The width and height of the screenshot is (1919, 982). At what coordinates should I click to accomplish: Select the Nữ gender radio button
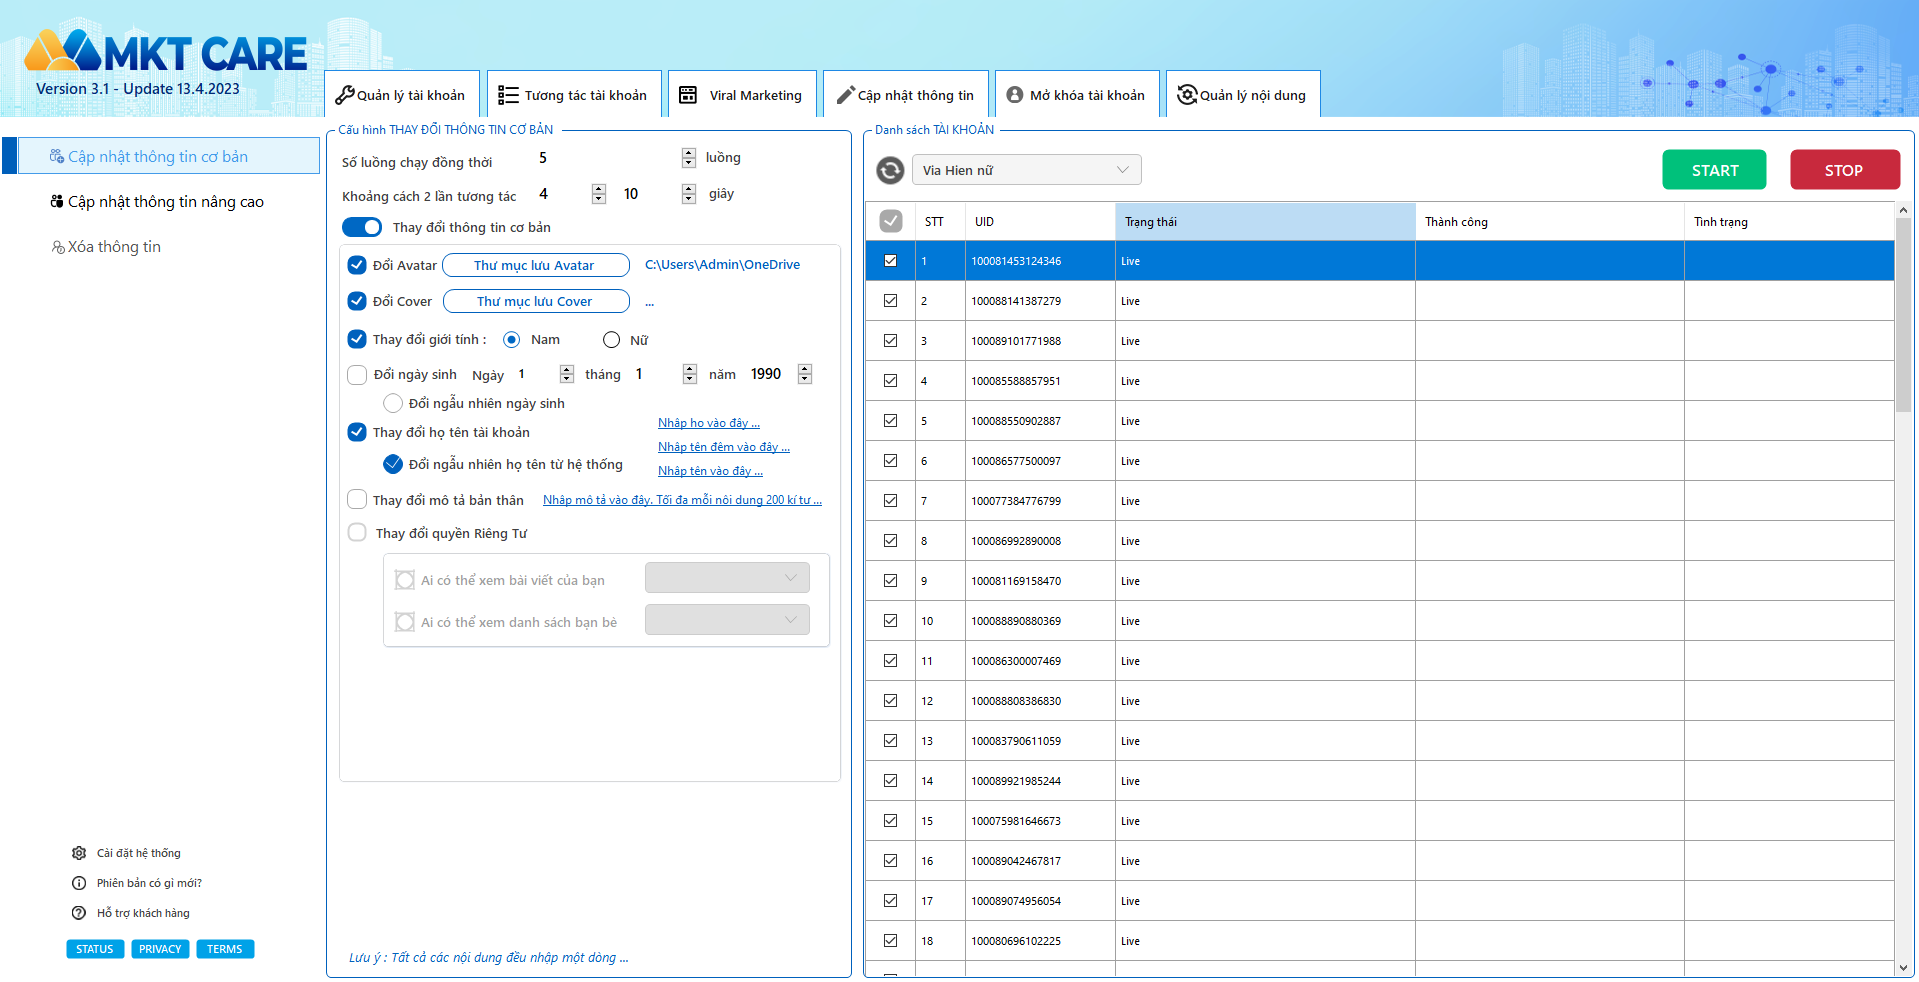612,340
